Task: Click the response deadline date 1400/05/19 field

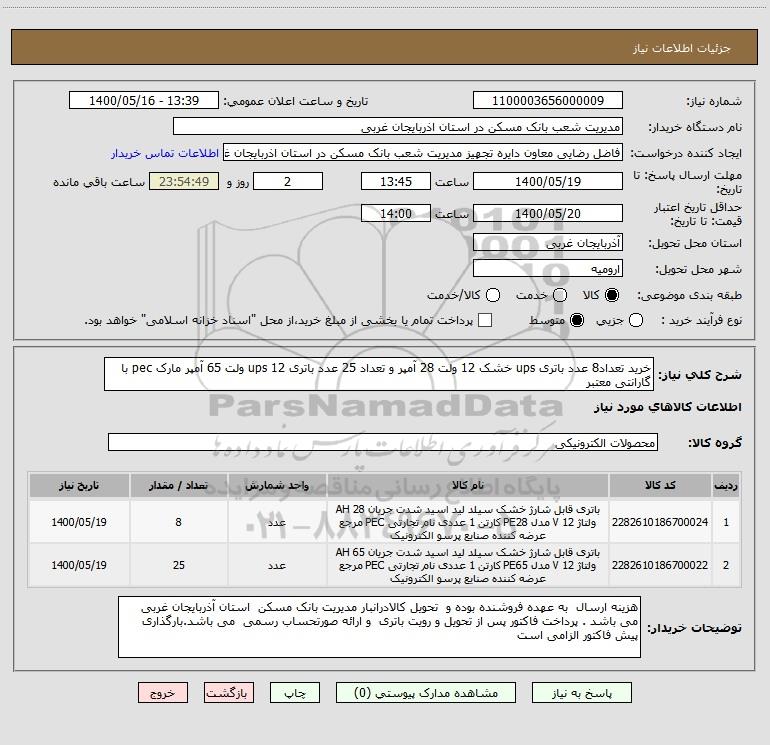Action: [x=548, y=181]
